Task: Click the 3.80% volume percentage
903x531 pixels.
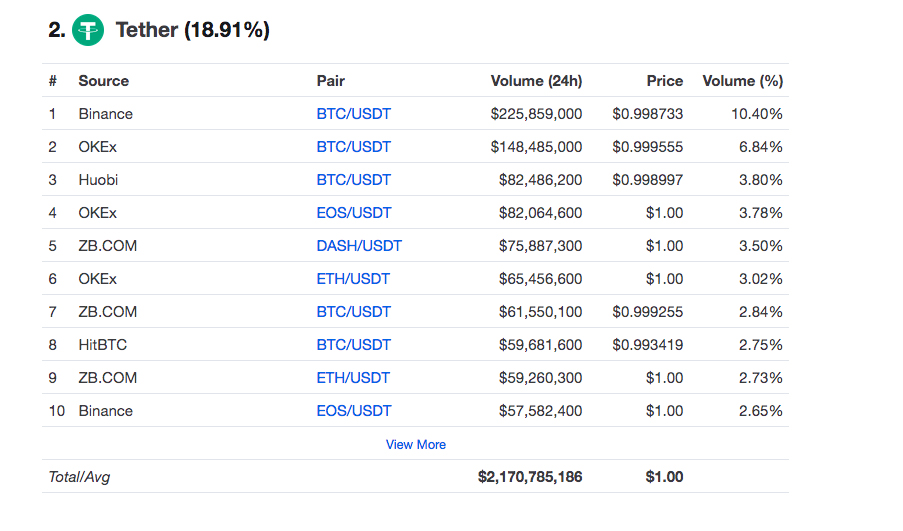Action: click(x=761, y=180)
